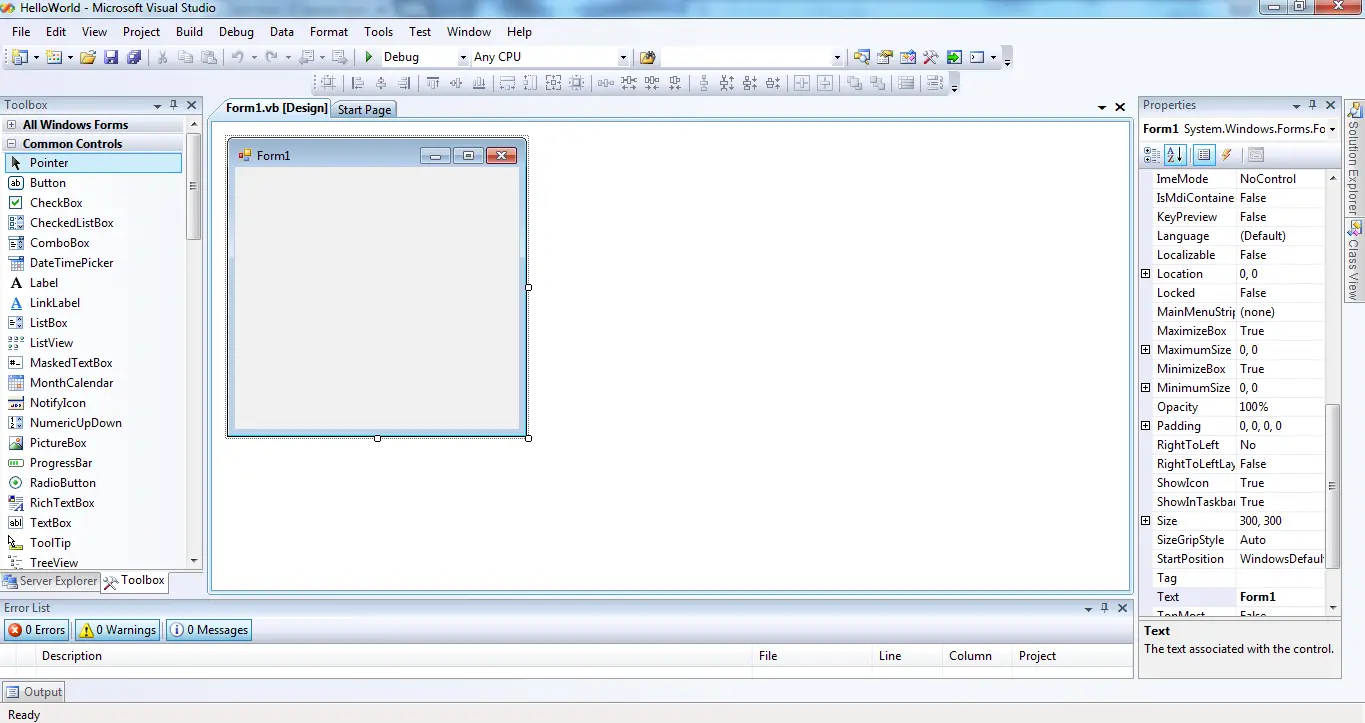Screen dimensions: 1365x723
Task: Select the CheckBox control in Toolbox
Action: [56, 203]
